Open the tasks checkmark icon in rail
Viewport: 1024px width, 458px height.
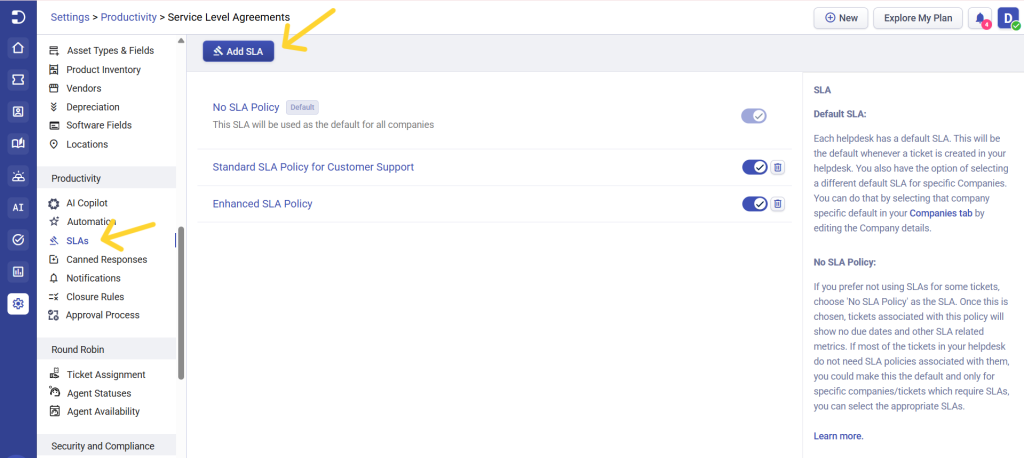click(x=18, y=240)
